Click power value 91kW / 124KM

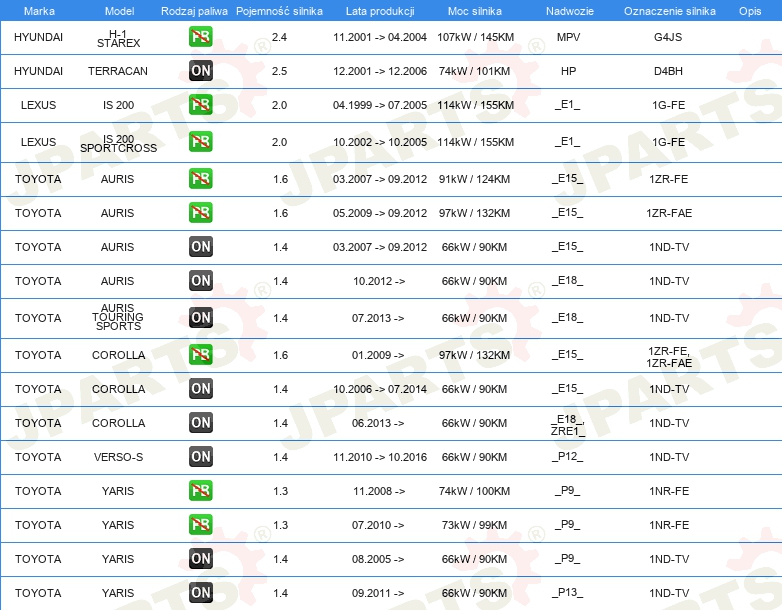[474, 179]
